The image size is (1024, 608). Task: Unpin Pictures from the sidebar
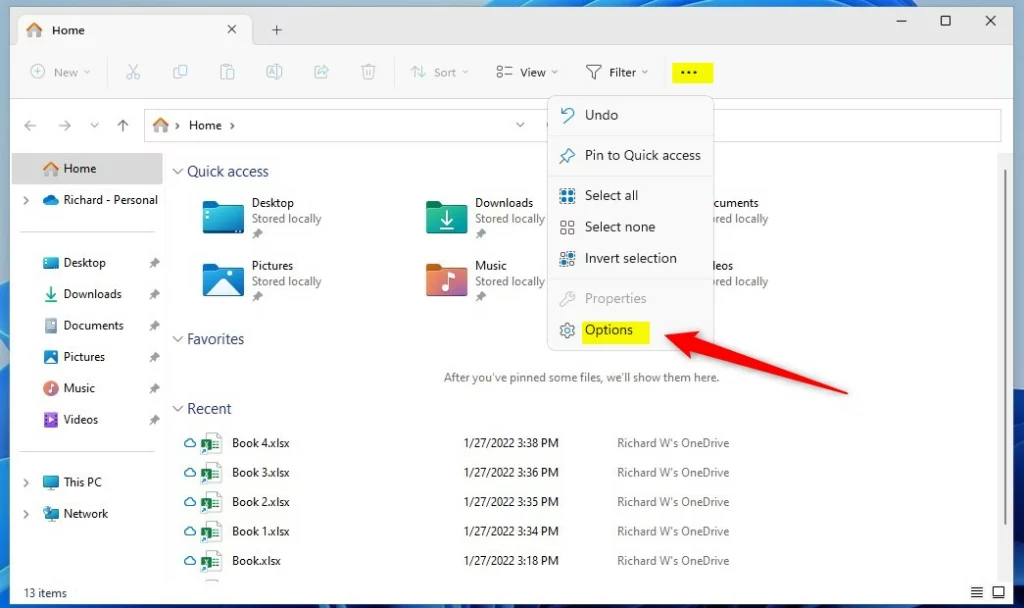point(154,356)
